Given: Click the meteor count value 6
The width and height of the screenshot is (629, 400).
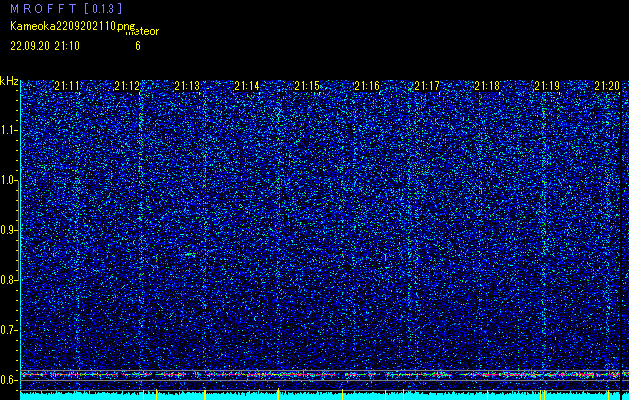Looking at the screenshot, I should click(138, 46).
